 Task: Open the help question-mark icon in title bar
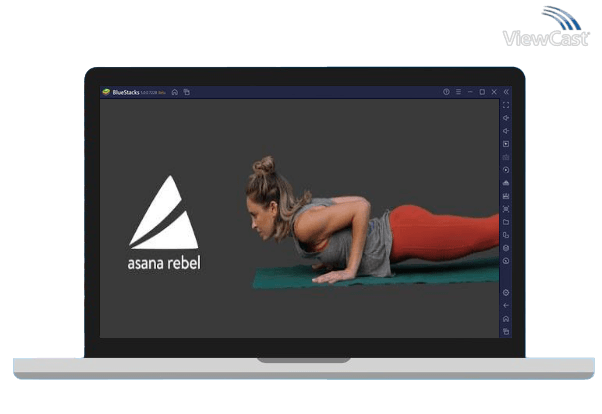point(446,92)
